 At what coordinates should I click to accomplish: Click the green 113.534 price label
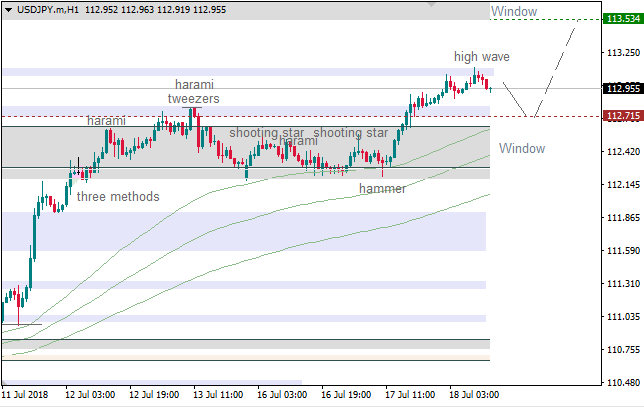(622, 19)
